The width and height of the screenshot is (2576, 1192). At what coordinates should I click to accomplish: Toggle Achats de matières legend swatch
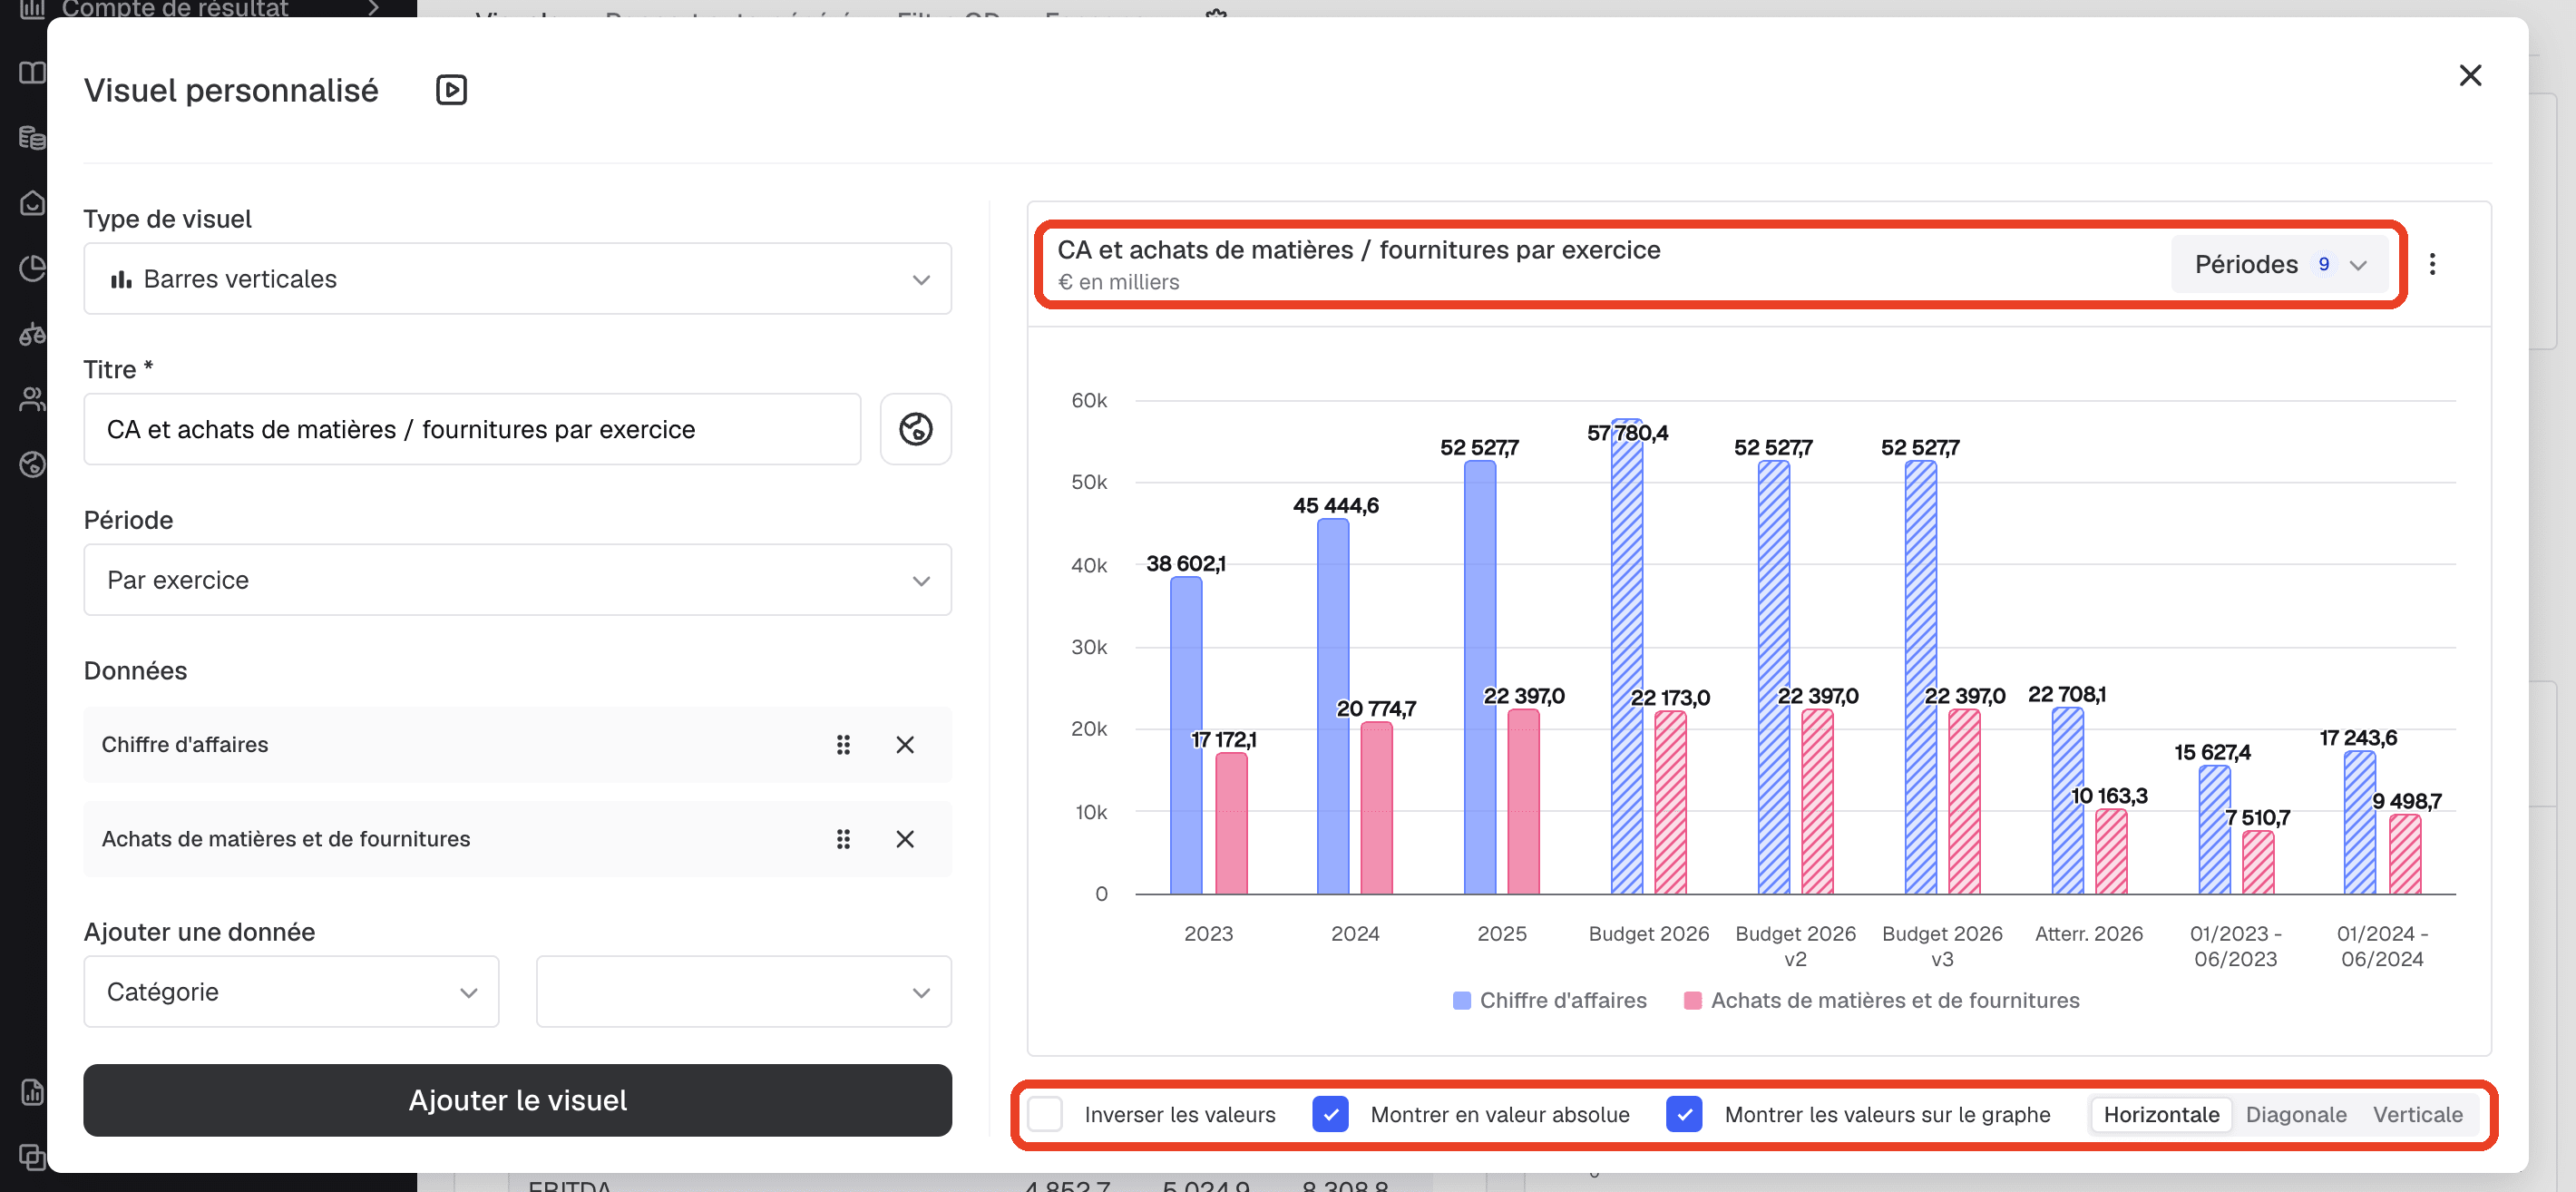click(1692, 1000)
